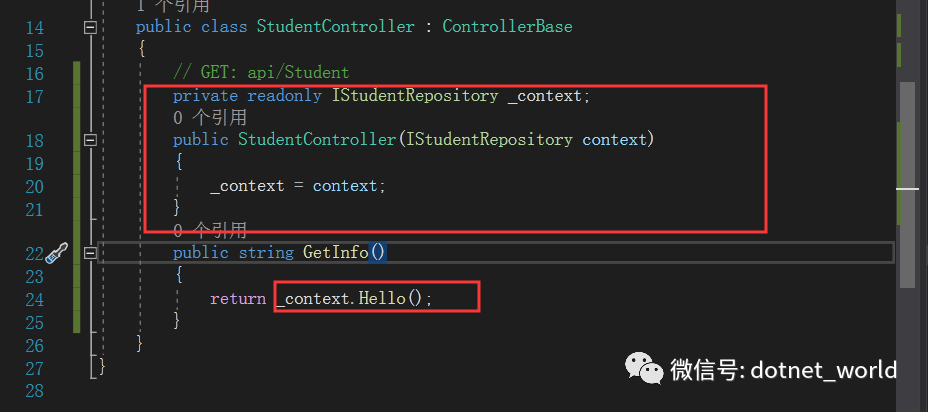
Task: Click line number 17 in the gutter
Action: coord(34,96)
